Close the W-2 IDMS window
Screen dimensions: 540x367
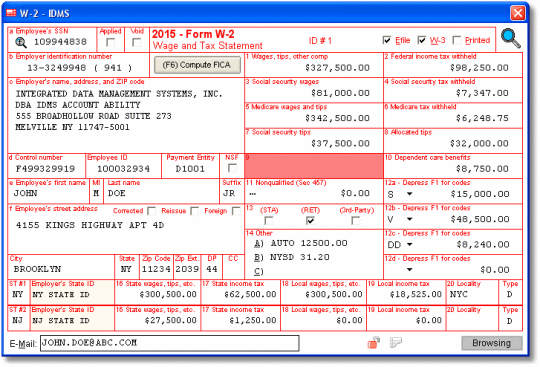pyautogui.click(x=518, y=13)
